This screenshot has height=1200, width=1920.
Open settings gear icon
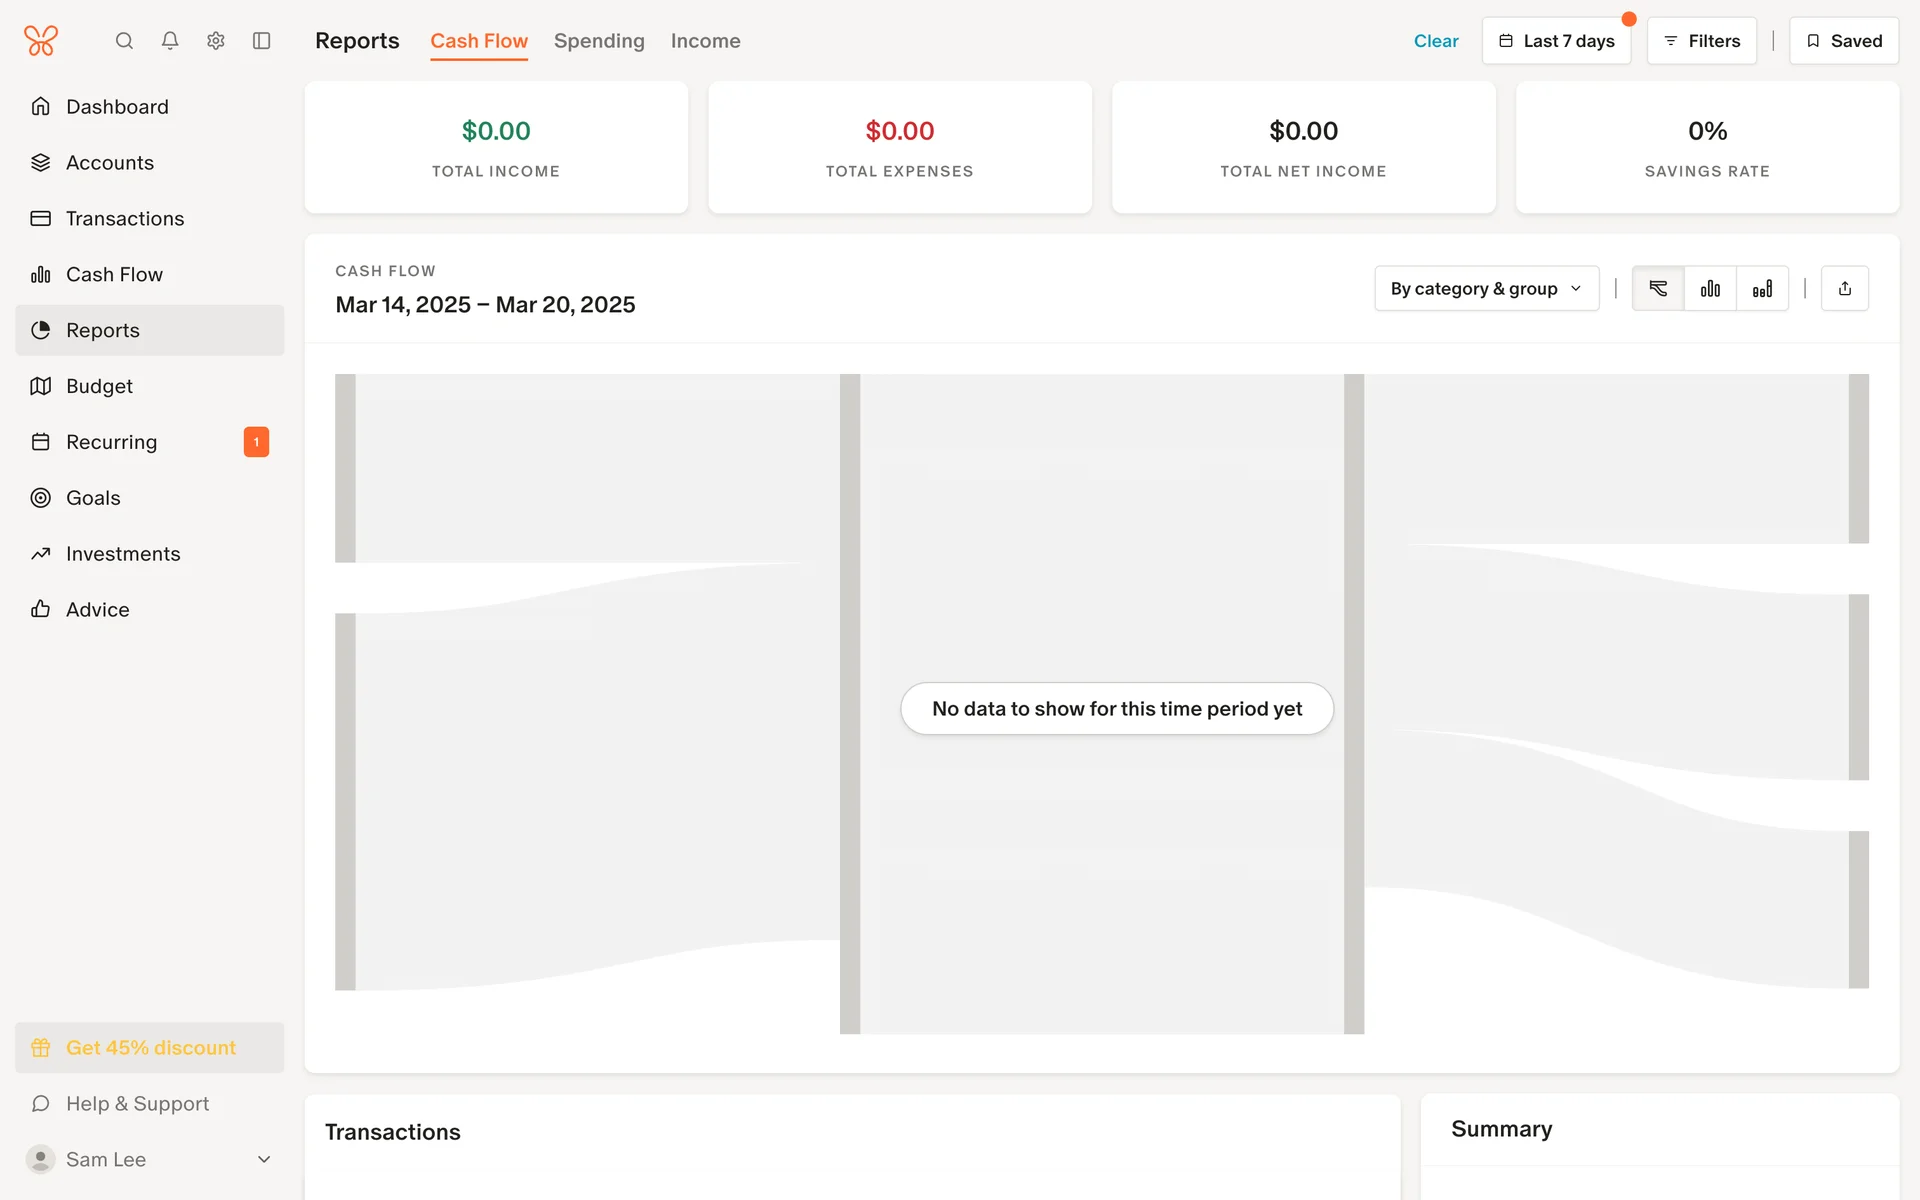click(x=216, y=41)
